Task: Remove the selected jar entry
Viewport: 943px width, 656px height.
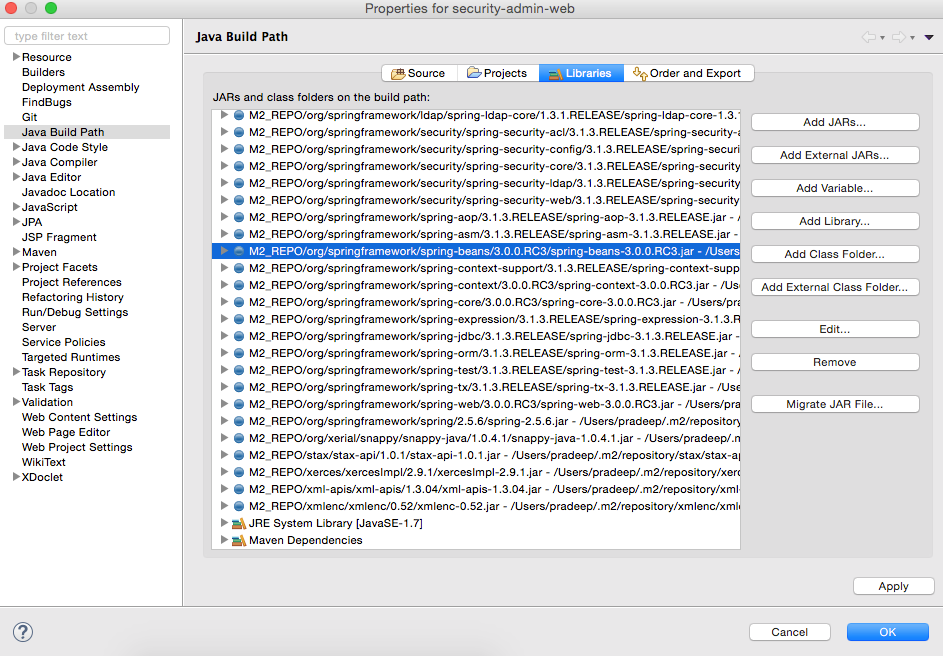Action: coord(835,363)
